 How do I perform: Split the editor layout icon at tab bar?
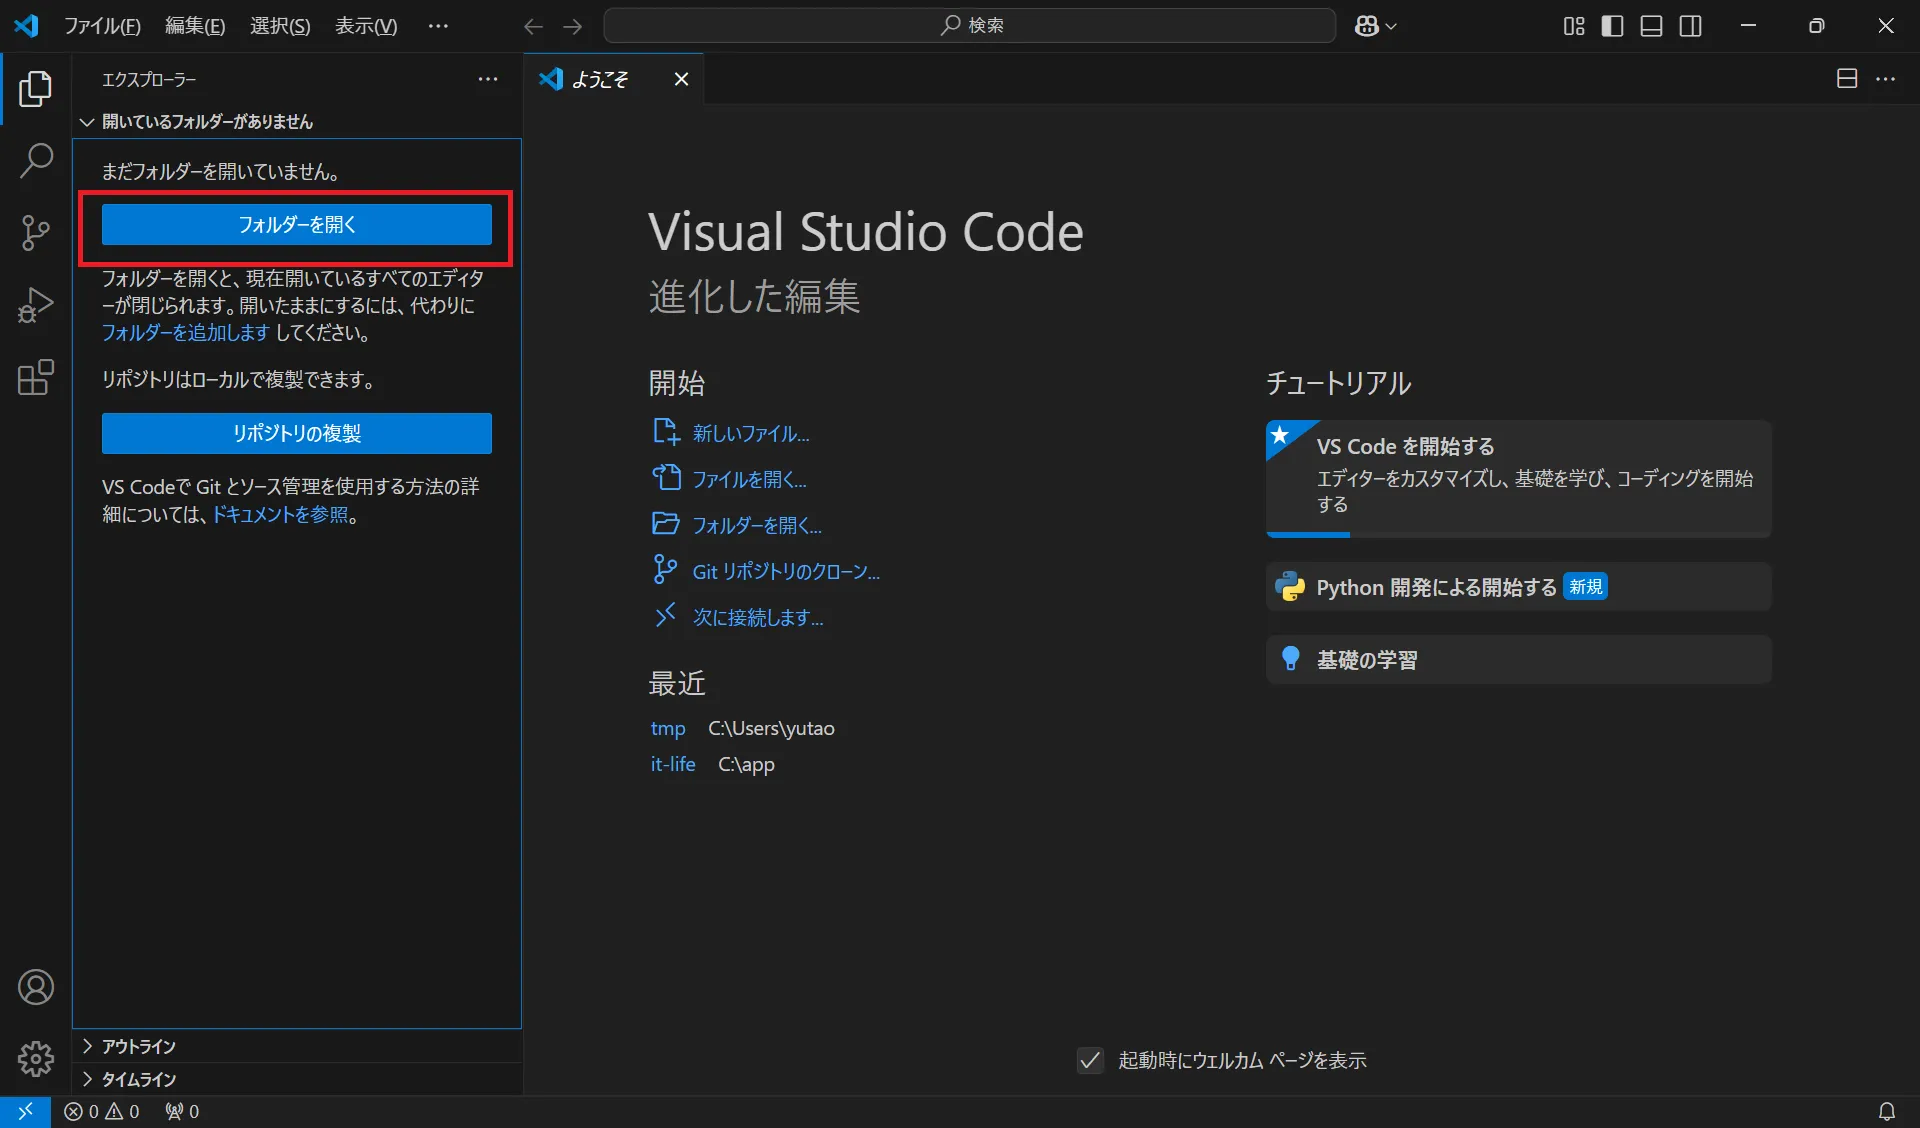1847,78
